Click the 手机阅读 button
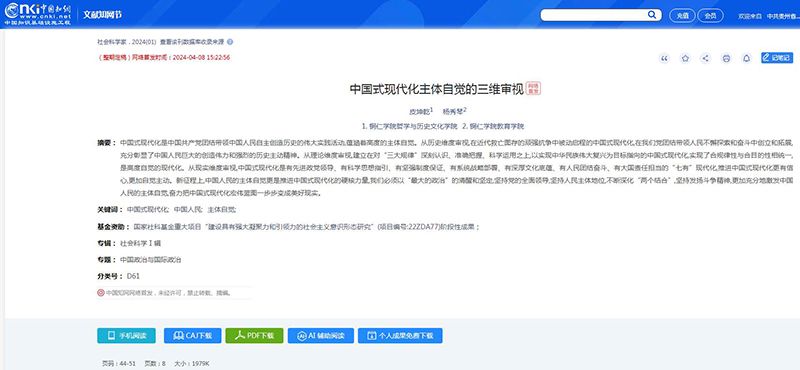The image size is (800, 370). click(x=127, y=336)
